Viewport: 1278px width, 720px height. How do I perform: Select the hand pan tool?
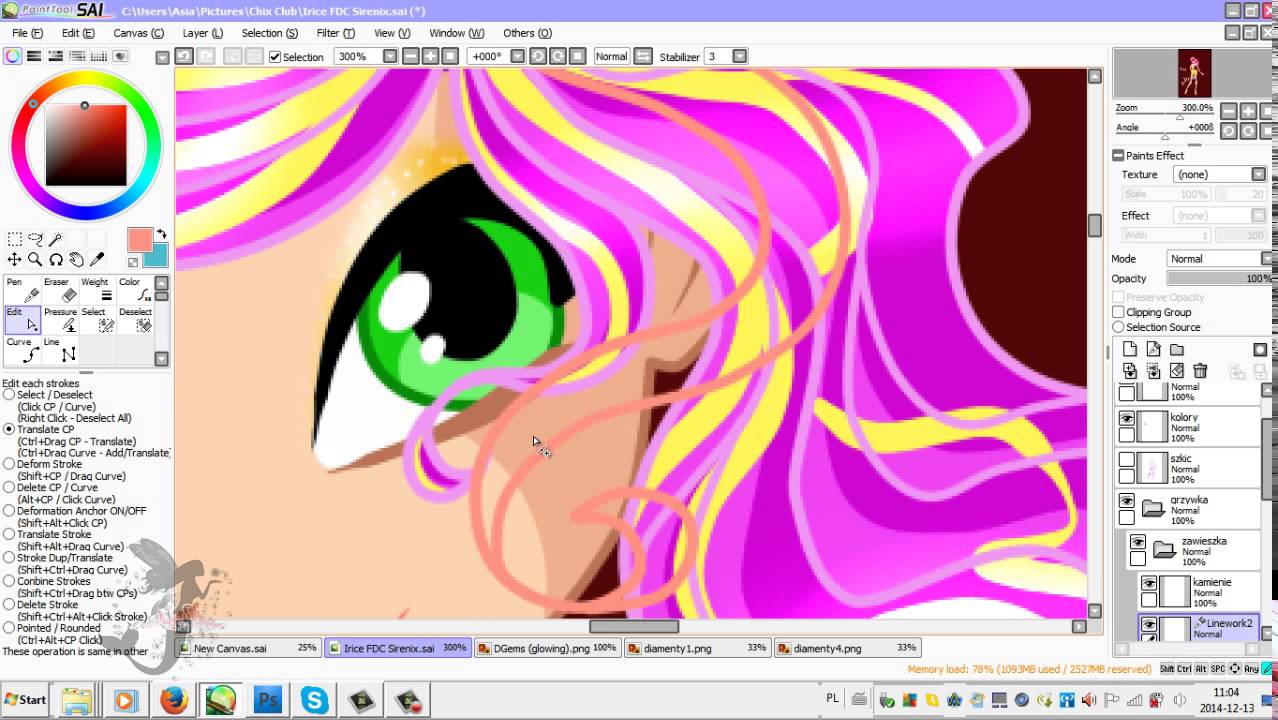point(76,260)
